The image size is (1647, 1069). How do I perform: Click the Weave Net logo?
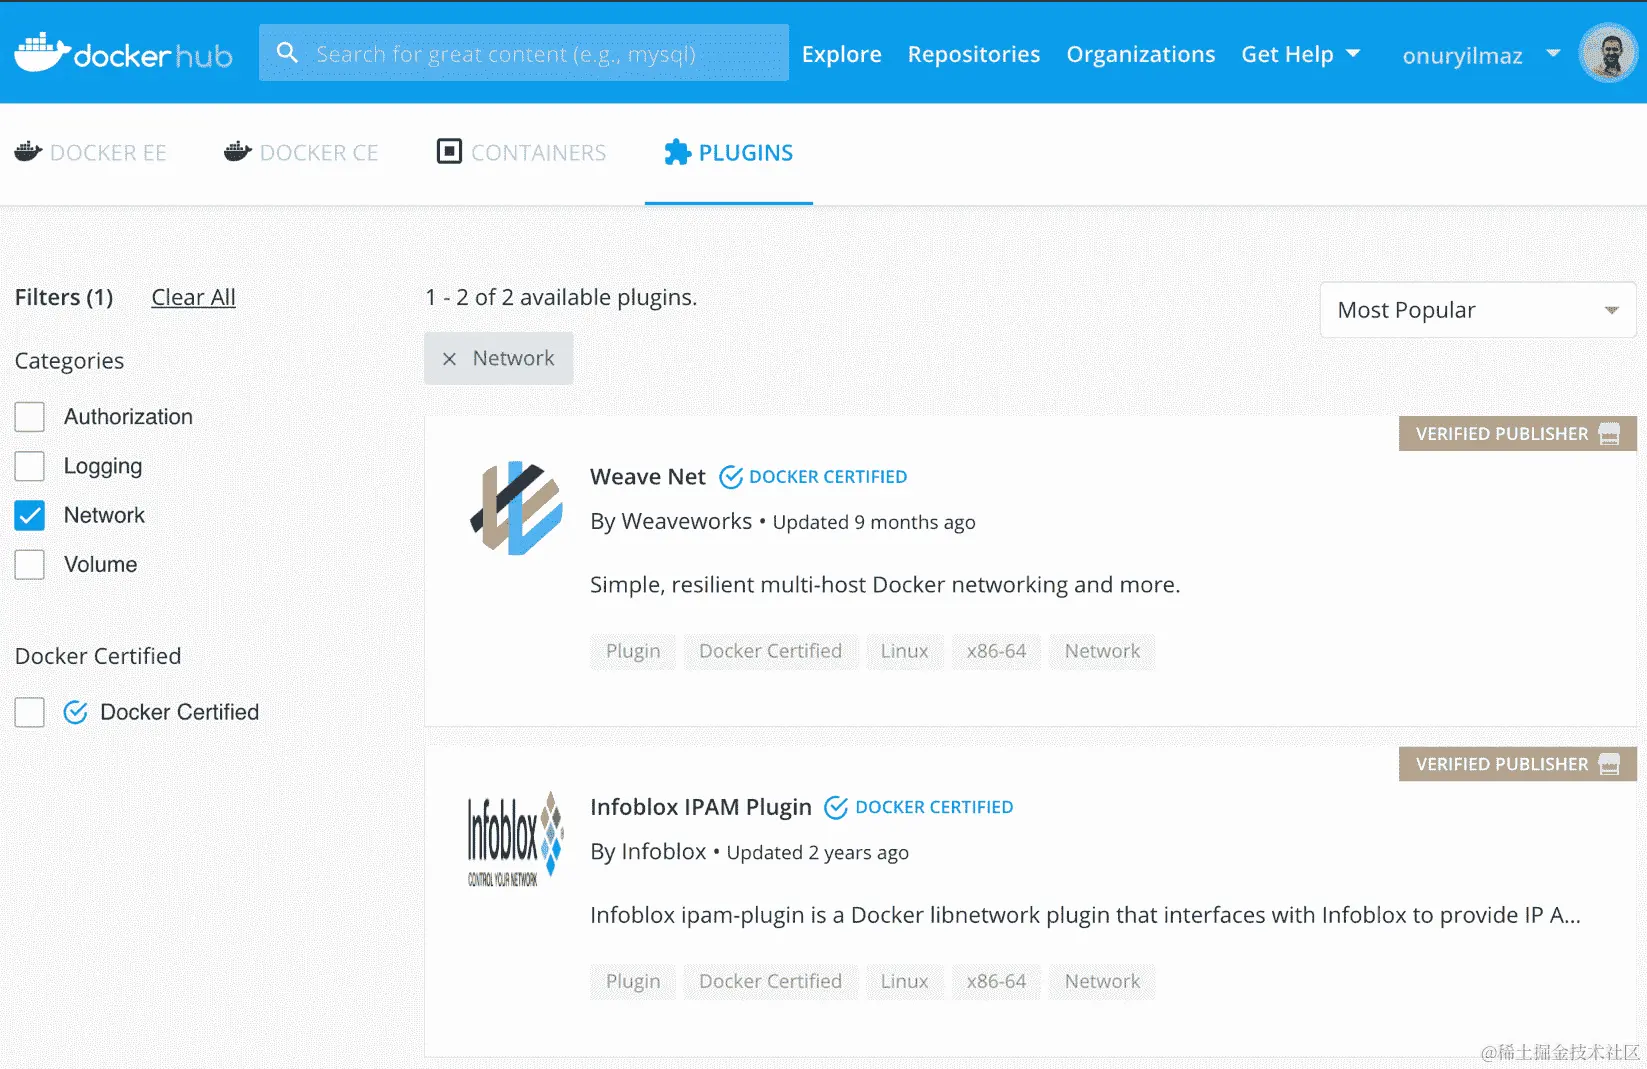click(x=517, y=508)
